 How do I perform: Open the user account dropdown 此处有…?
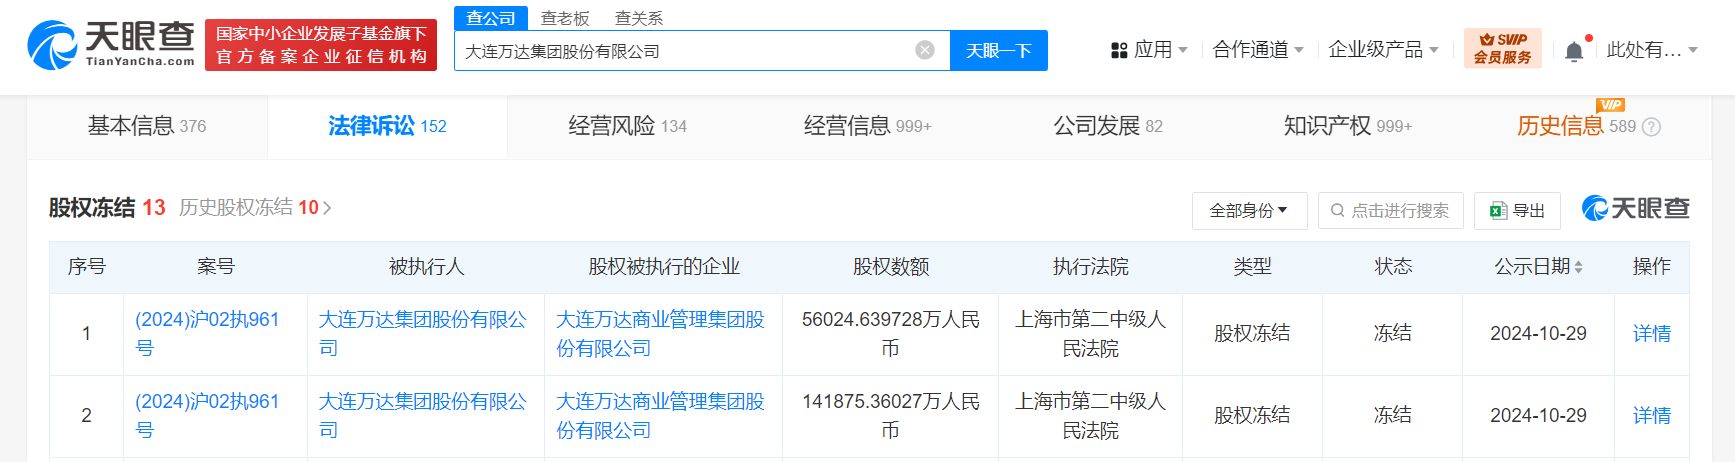[1652, 50]
